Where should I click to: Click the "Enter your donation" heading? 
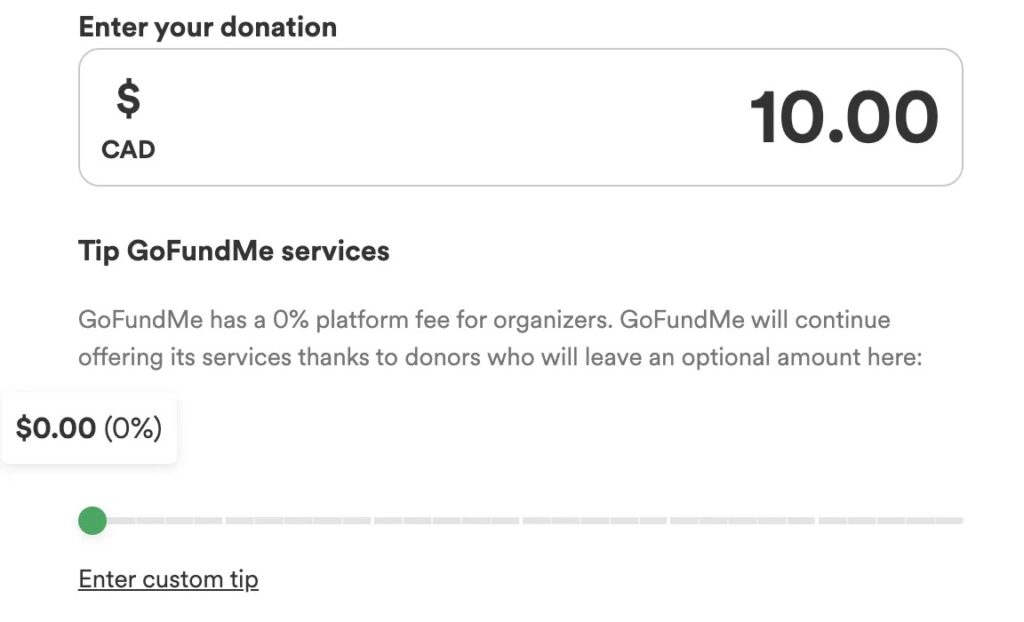(x=207, y=27)
